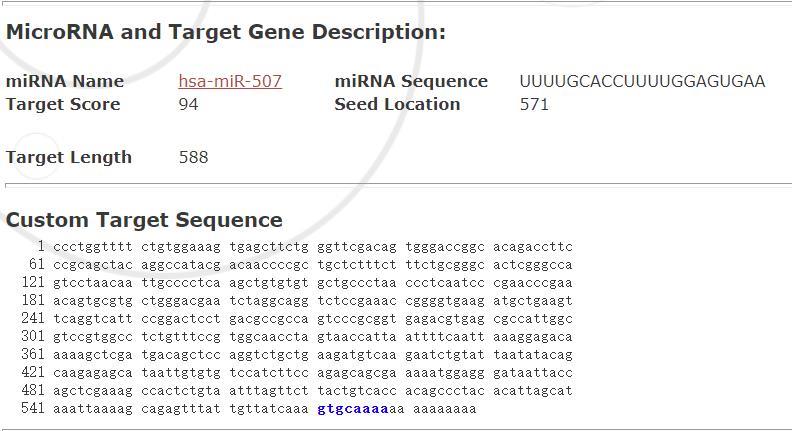Click the miRNA Name label
Image resolution: width=792 pixels, height=431 pixels.
click(65, 81)
